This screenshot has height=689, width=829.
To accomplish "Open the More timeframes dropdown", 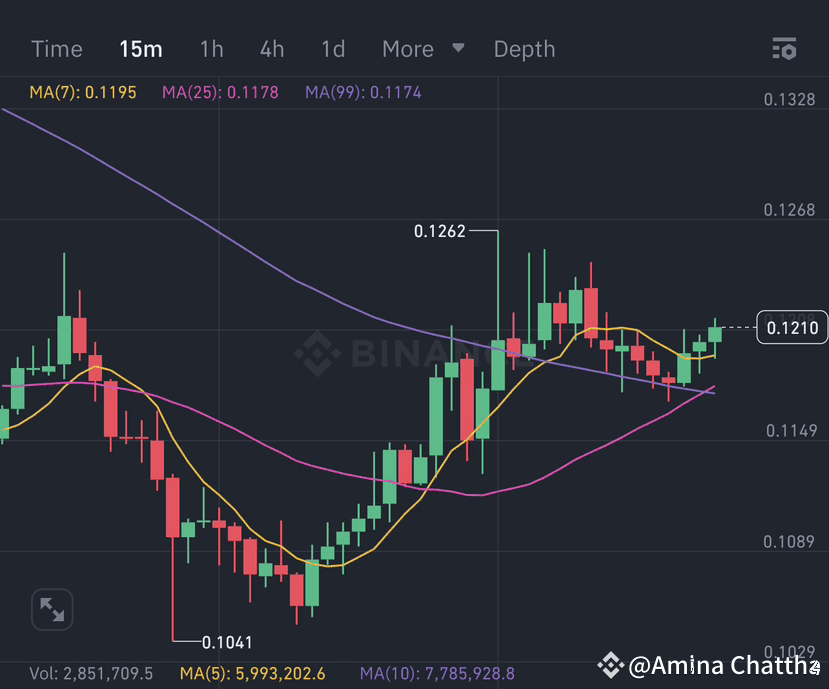I will tap(407, 48).
